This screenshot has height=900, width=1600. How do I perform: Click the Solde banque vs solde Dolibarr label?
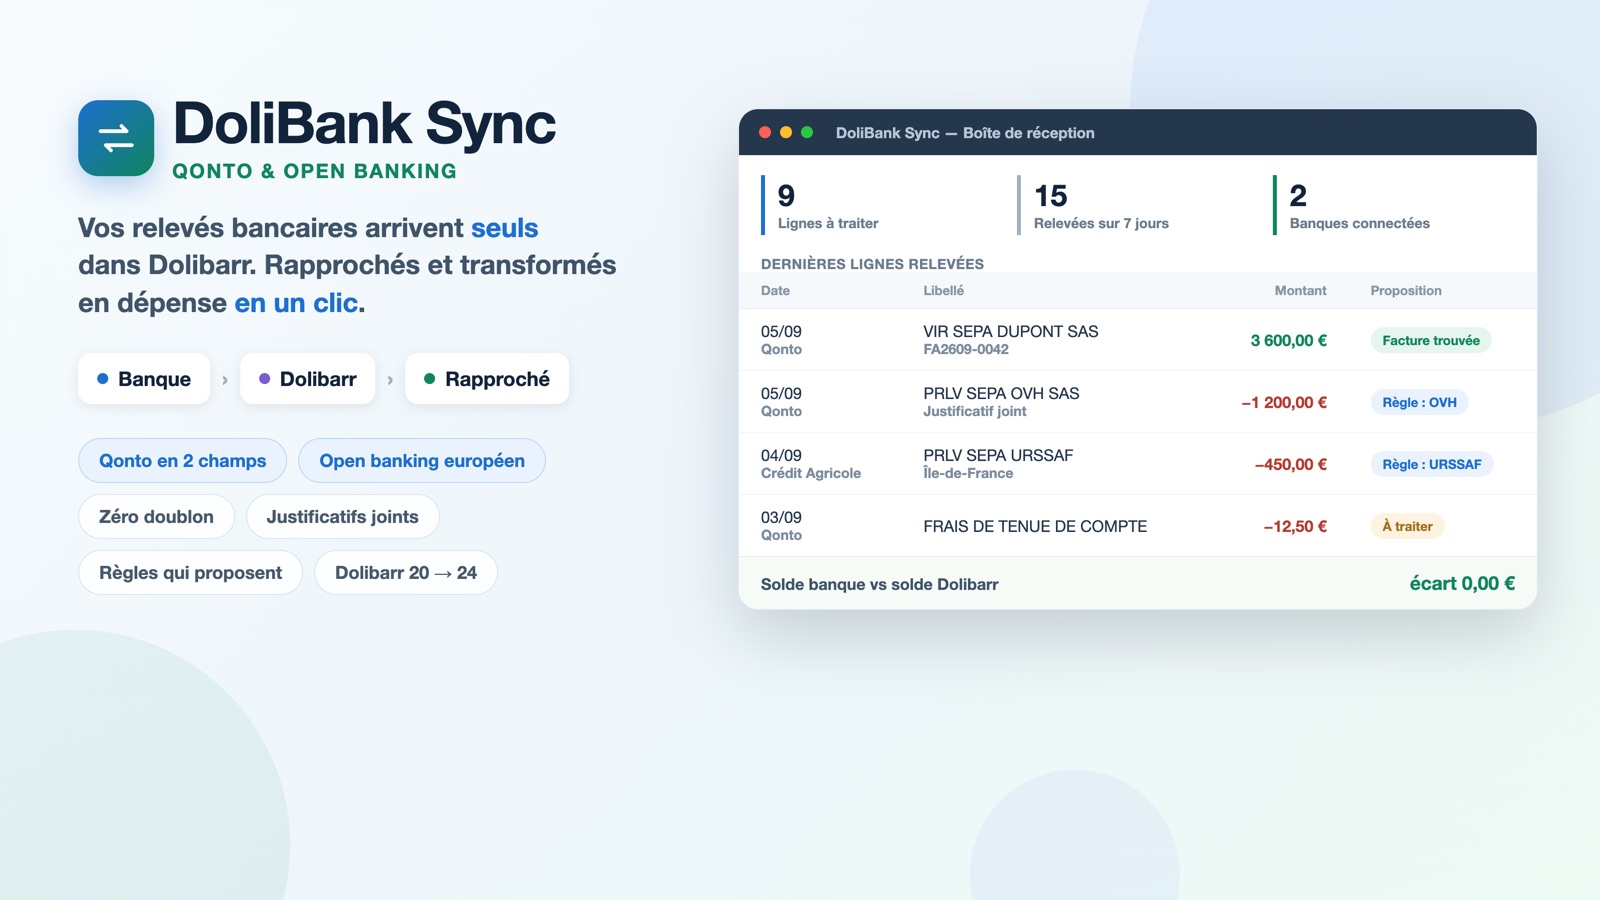[x=879, y=585]
